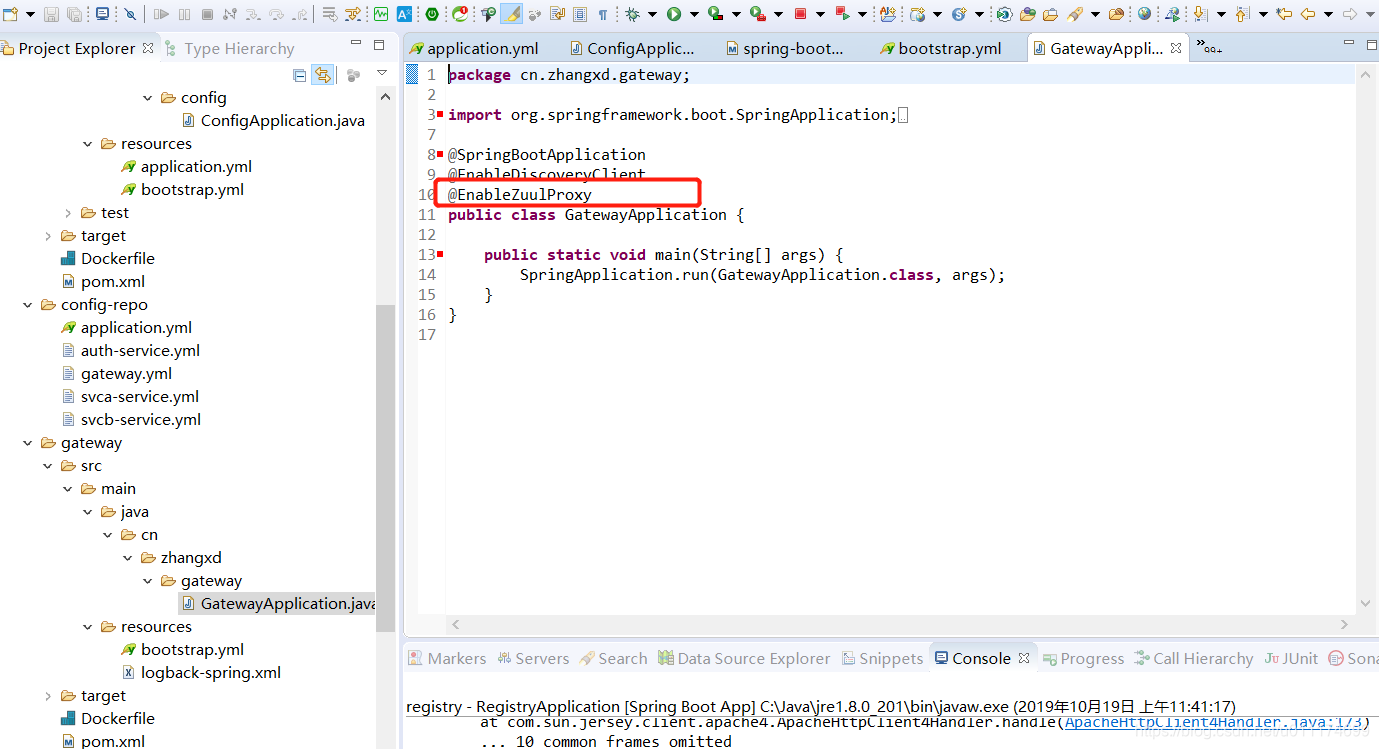The width and height of the screenshot is (1379, 749).
Task: Click the green Run toolbar icon
Action: (x=673, y=14)
